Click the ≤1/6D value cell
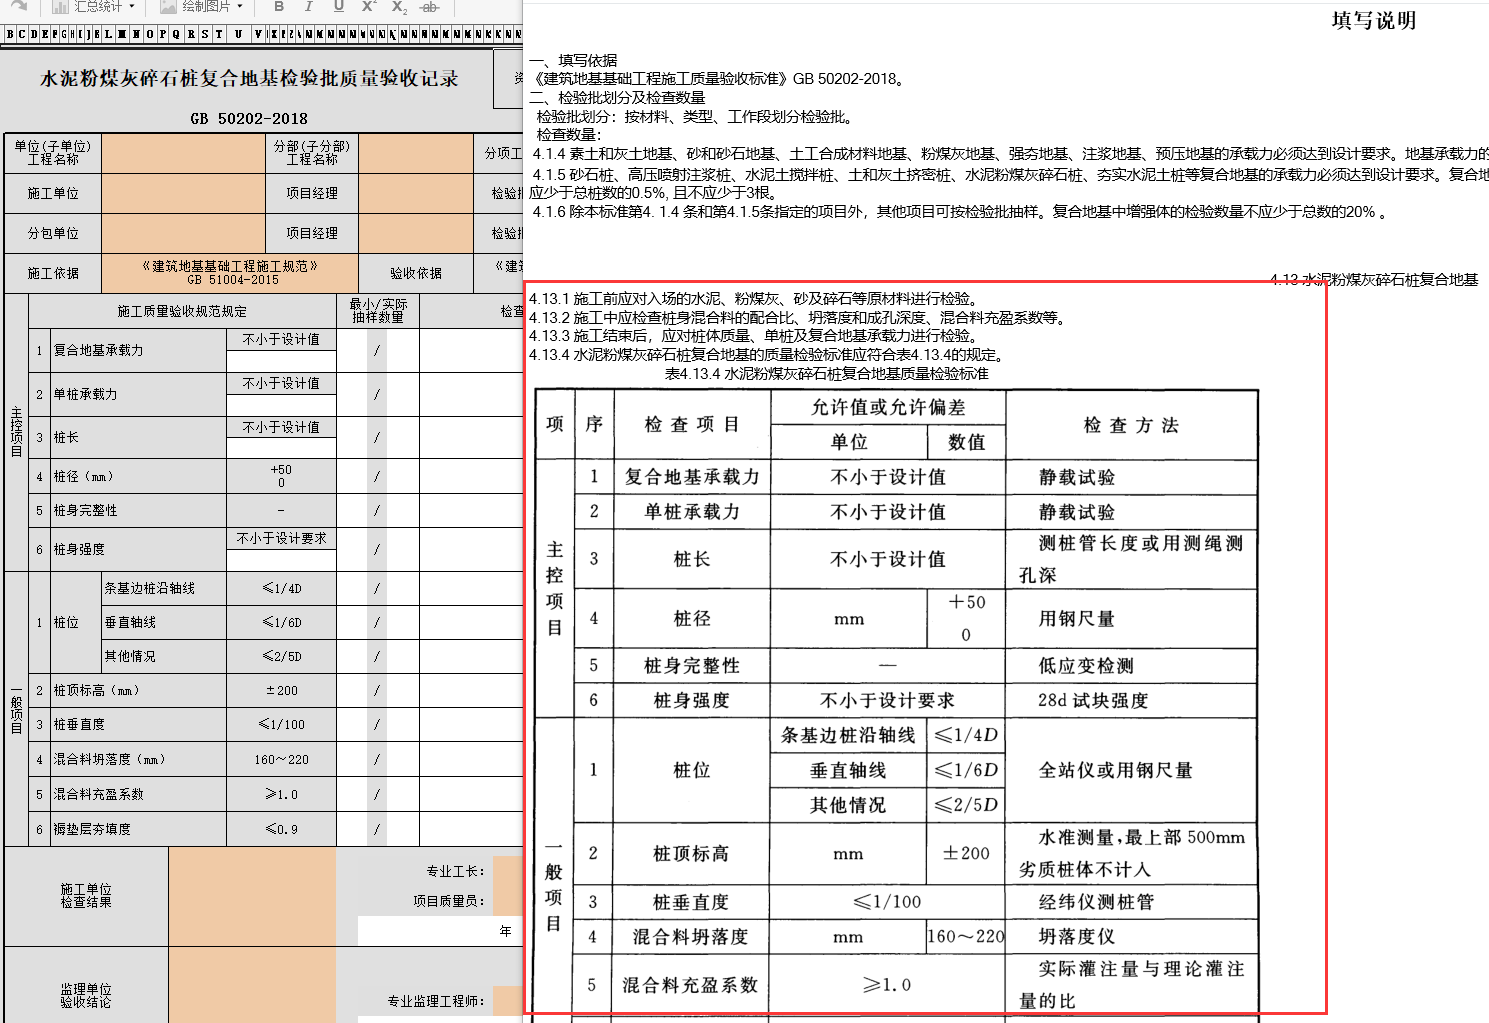 [281, 622]
